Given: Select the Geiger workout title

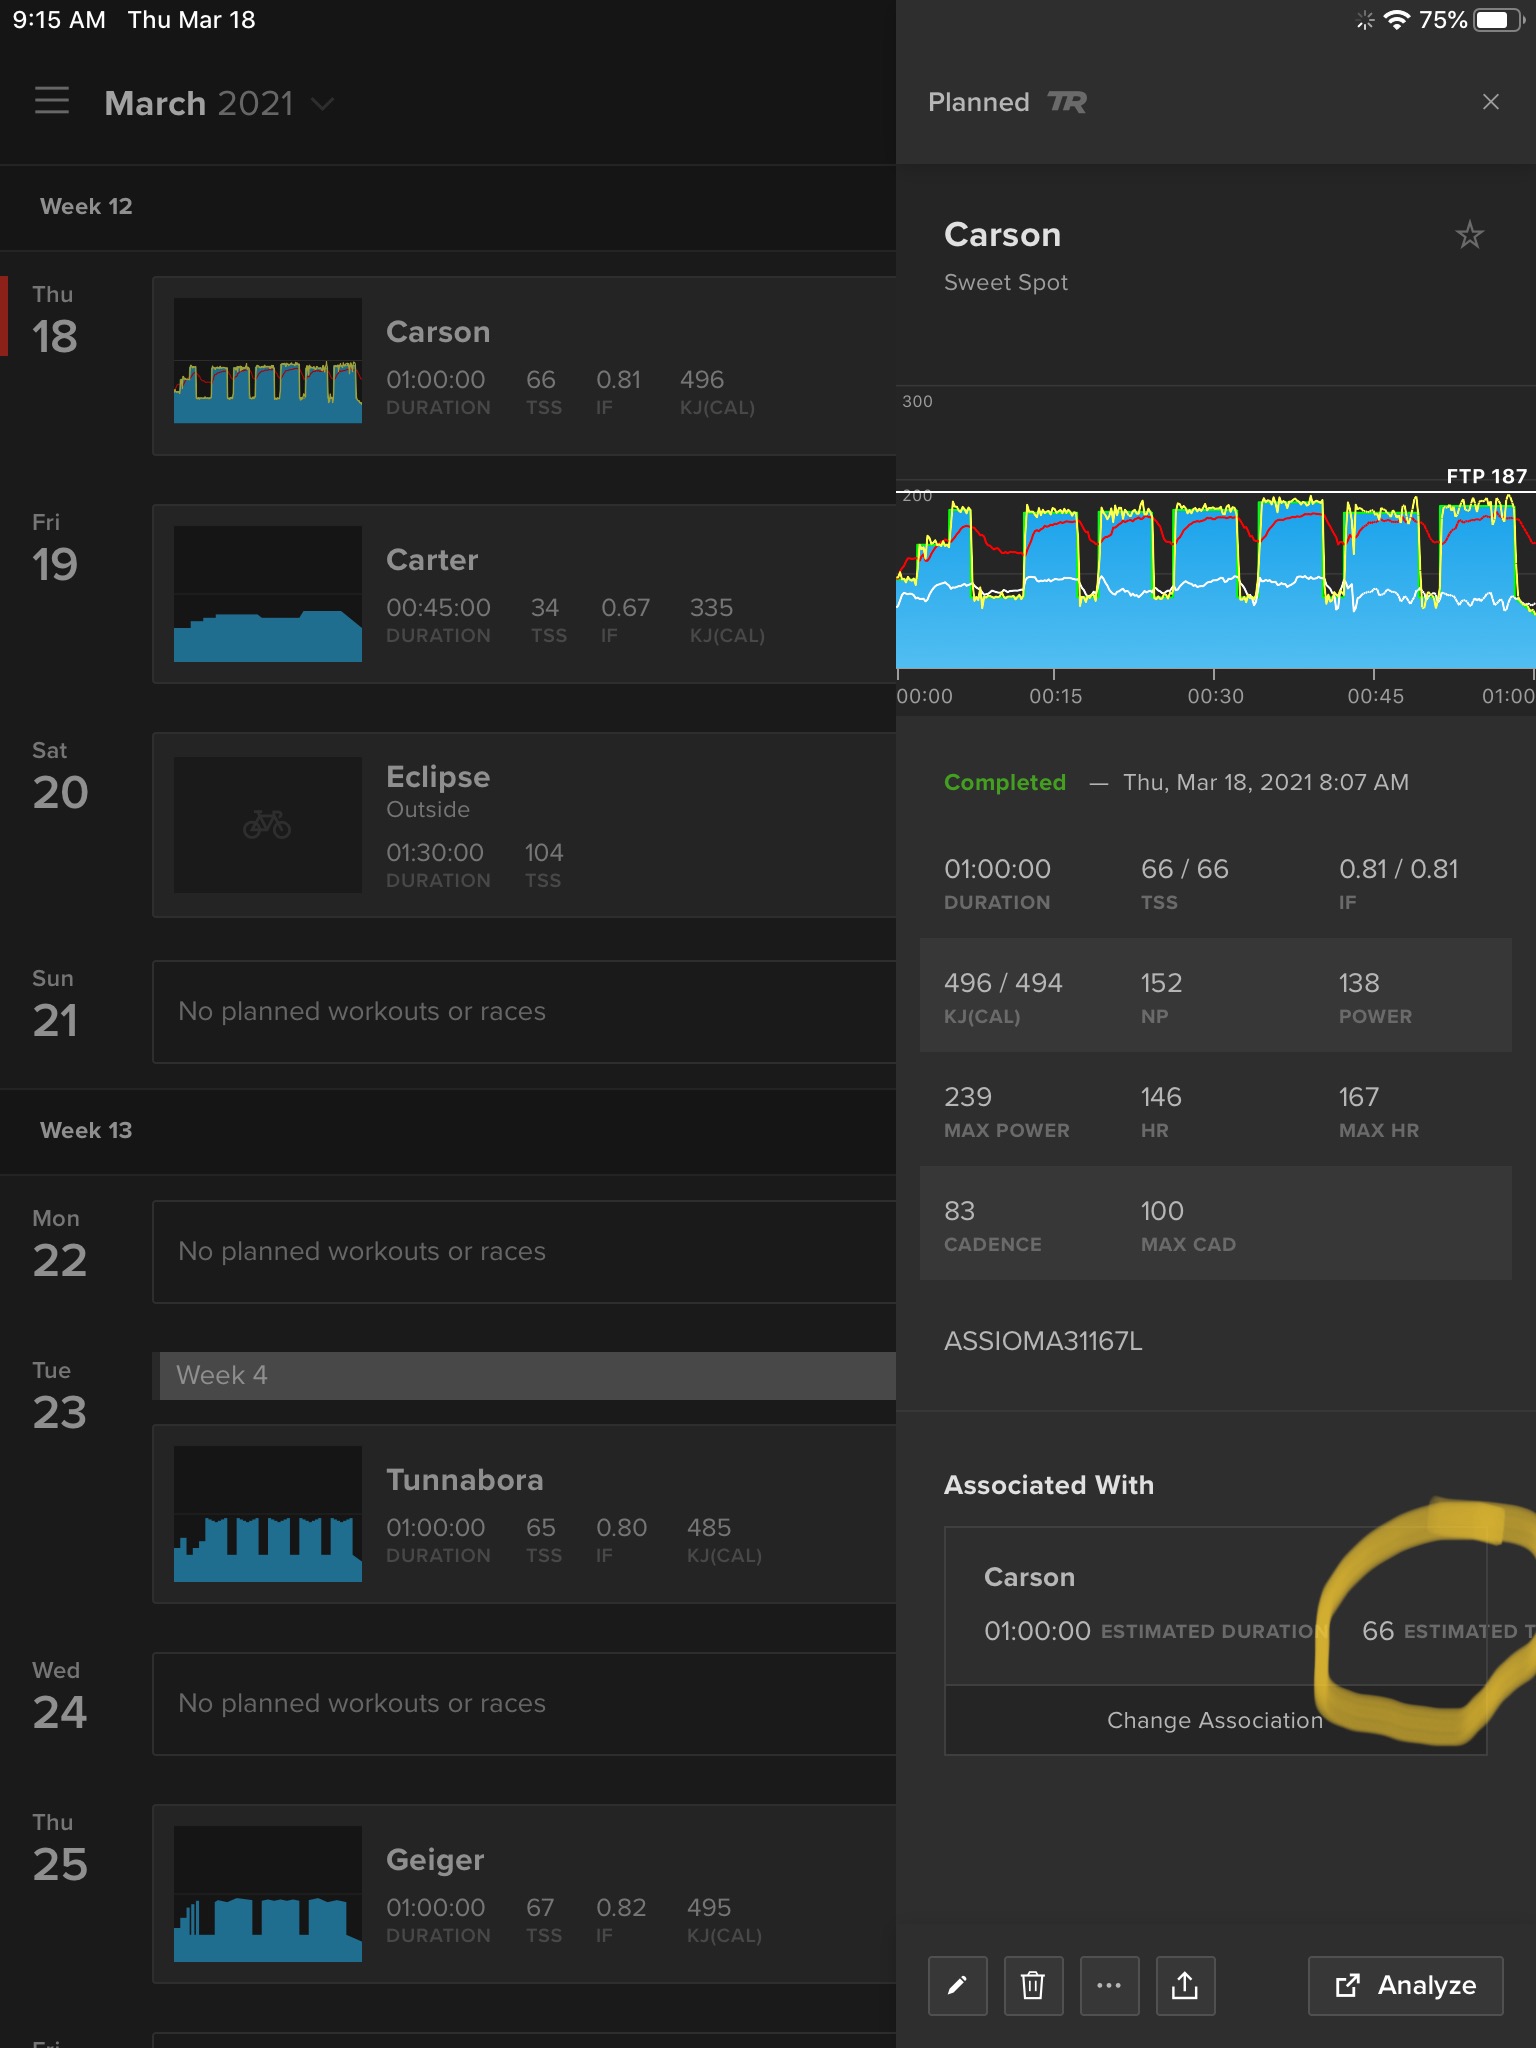Looking at the screenshot, I should [435, 1860].
